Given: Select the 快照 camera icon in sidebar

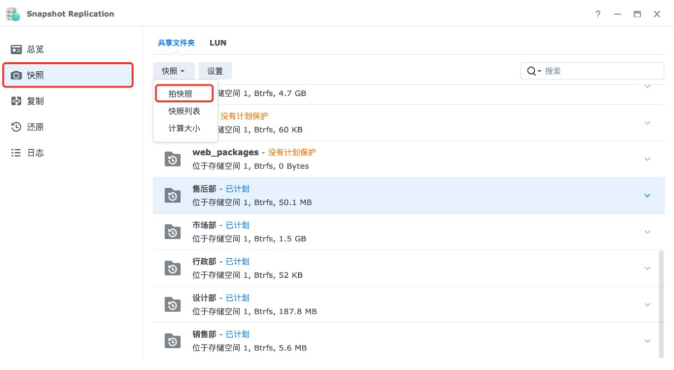Looking at the screenshot, I should [16, 75].
